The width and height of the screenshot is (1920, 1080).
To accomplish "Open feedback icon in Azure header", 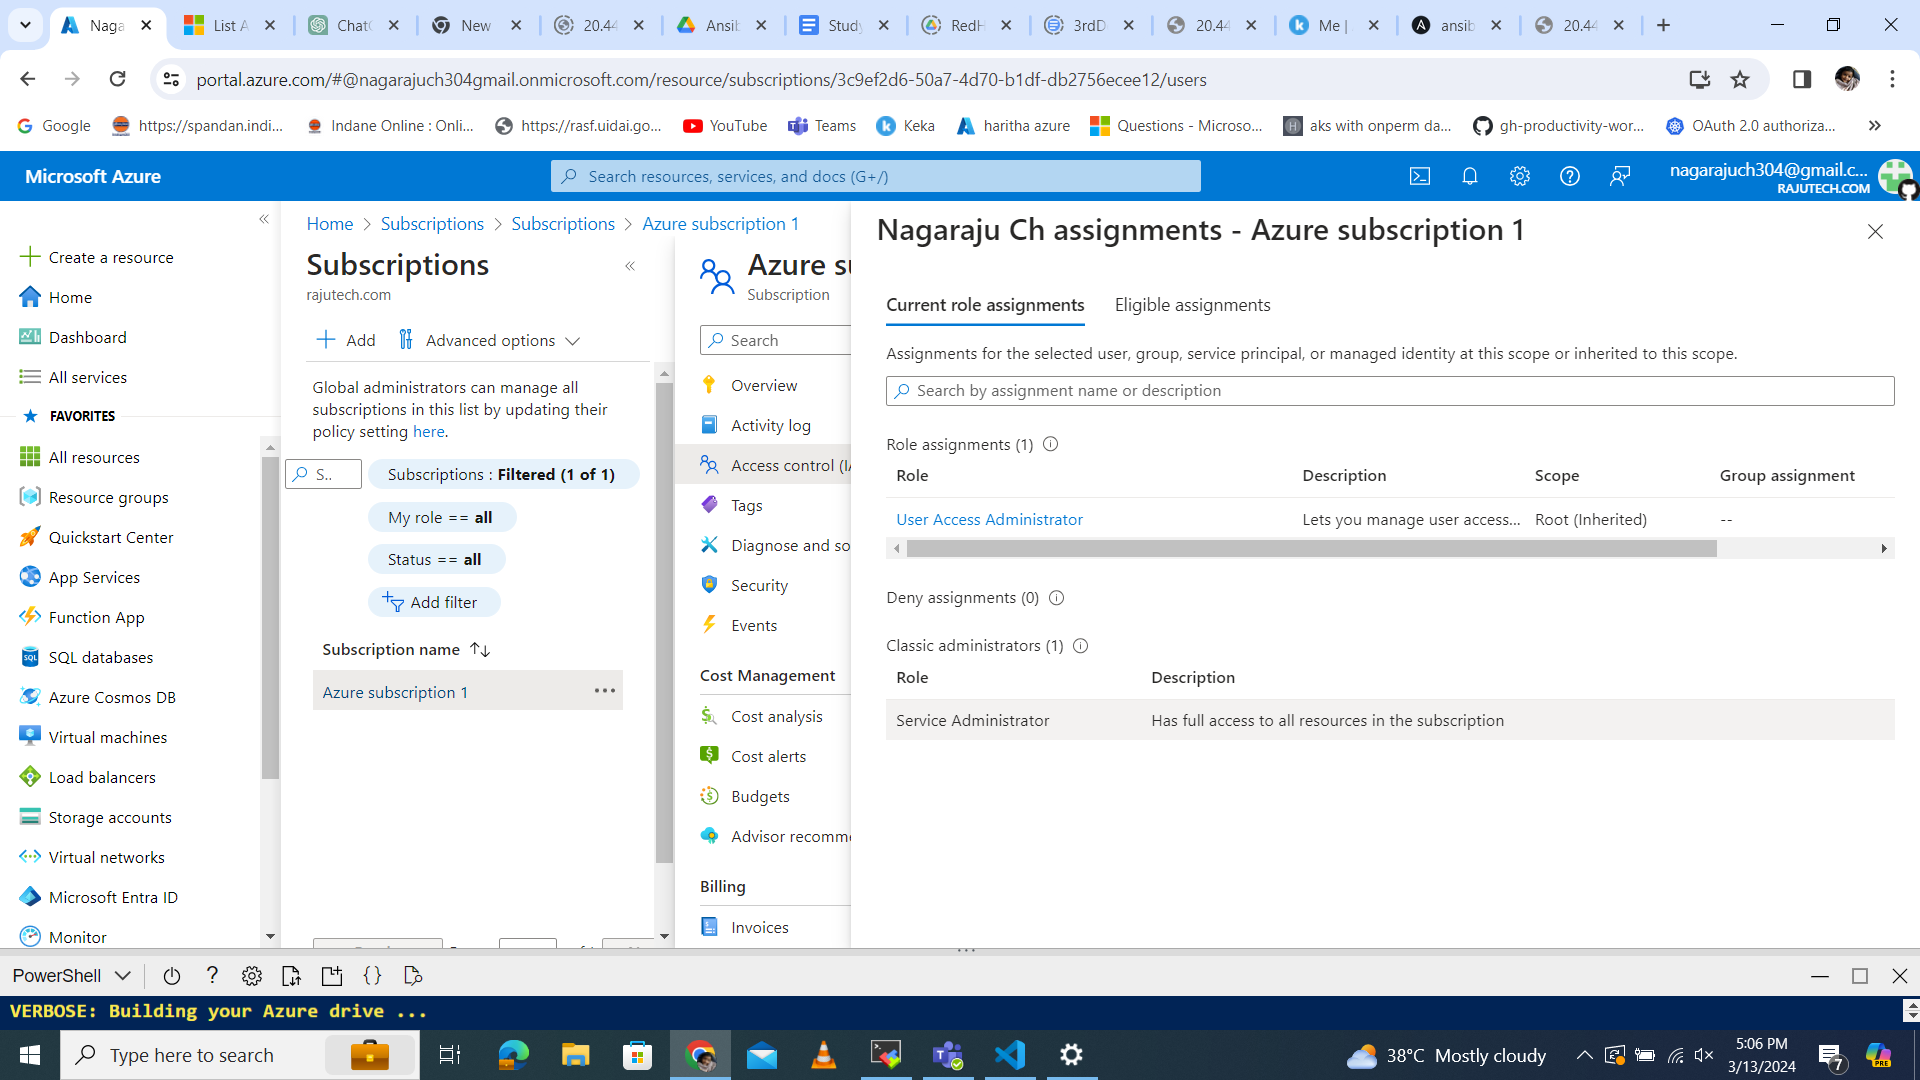I will pyautogui.click(x=1619, y=176).
